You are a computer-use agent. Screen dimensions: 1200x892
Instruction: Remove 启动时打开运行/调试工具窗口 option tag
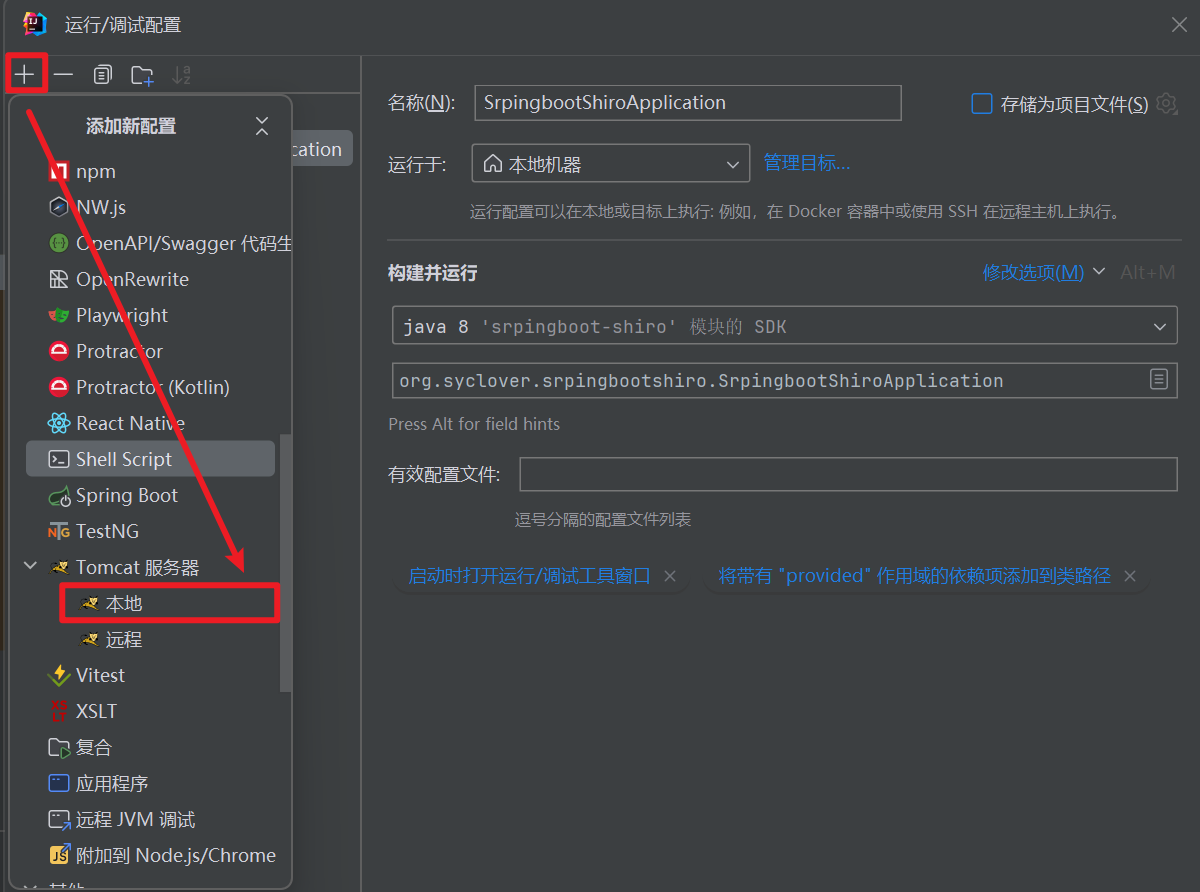coord(670,576)
